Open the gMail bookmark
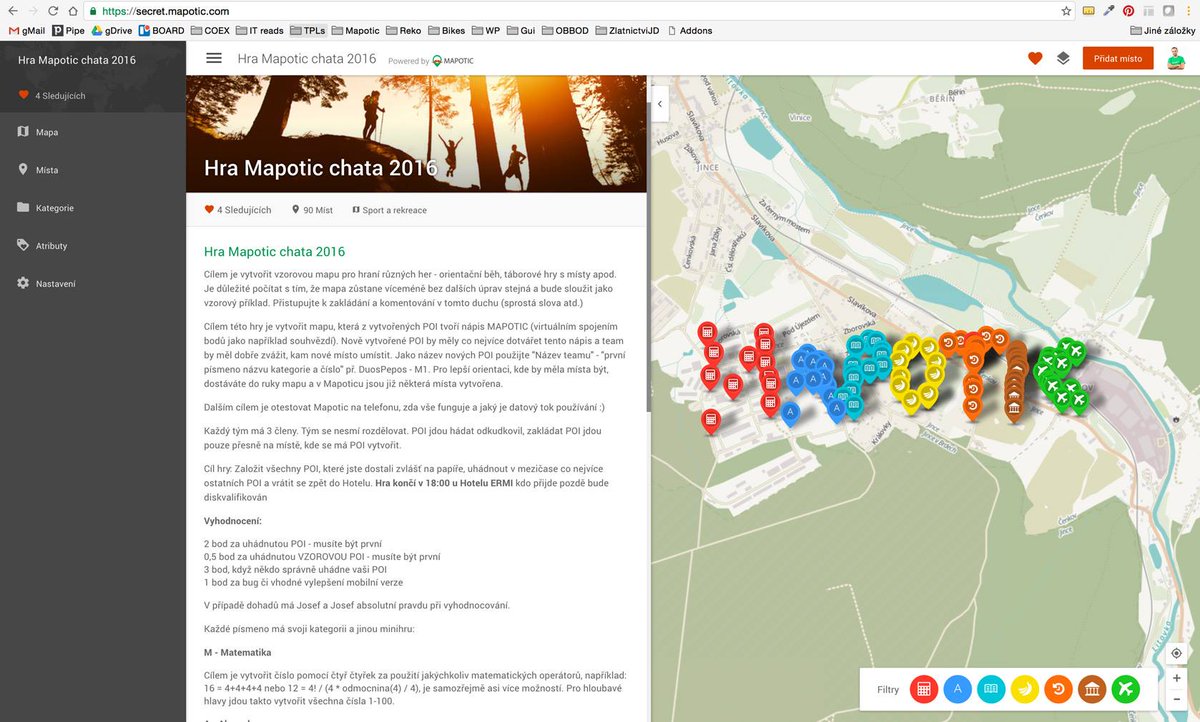This screenshot has width=1200, height=722. tap(26, 30)
